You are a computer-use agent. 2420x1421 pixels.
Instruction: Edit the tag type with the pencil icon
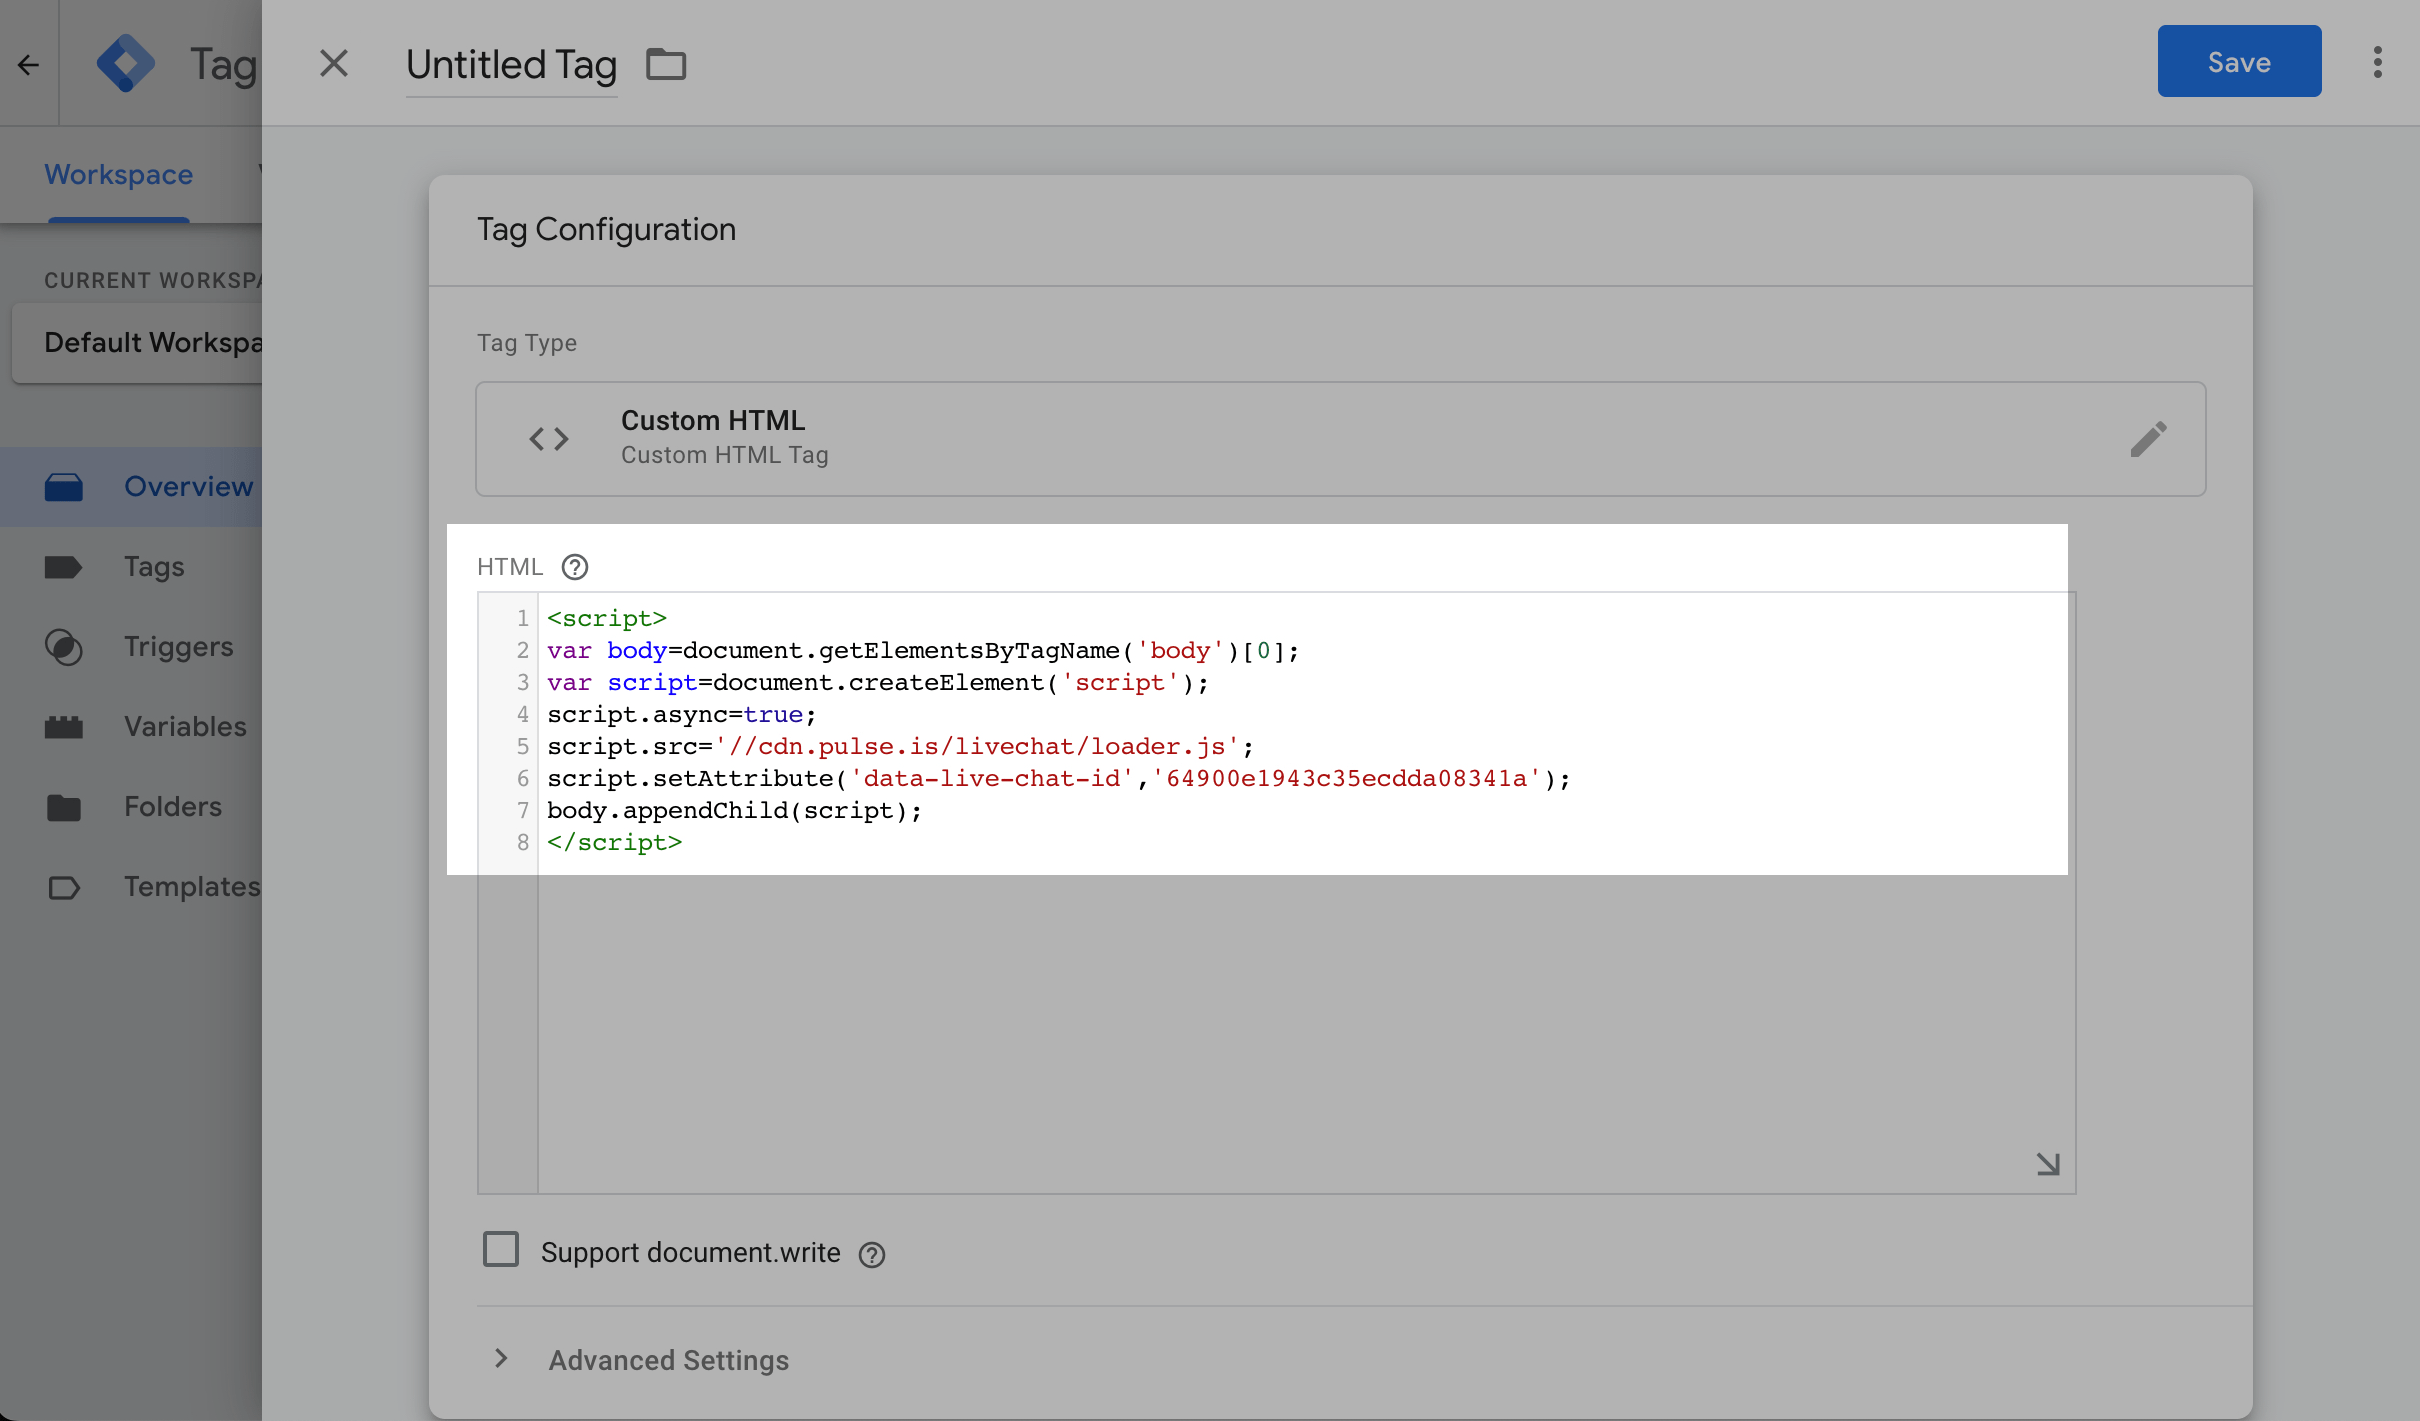(2148, 439)
